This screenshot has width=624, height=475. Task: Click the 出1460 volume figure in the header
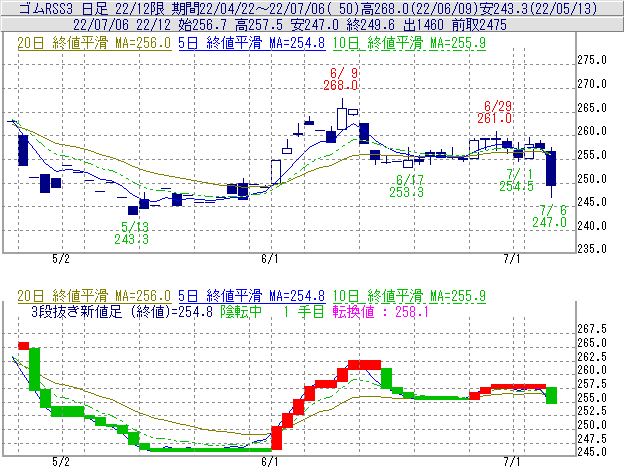click(423, 25)
